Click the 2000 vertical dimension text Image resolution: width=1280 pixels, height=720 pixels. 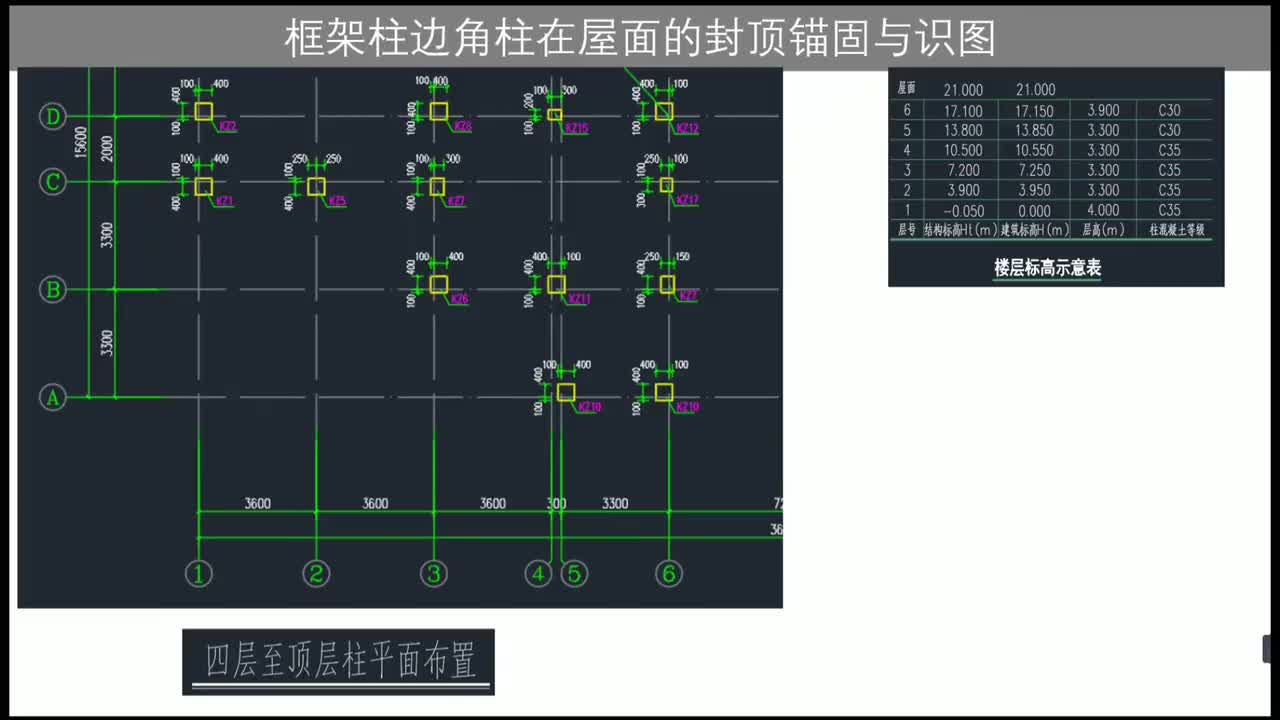107,148
